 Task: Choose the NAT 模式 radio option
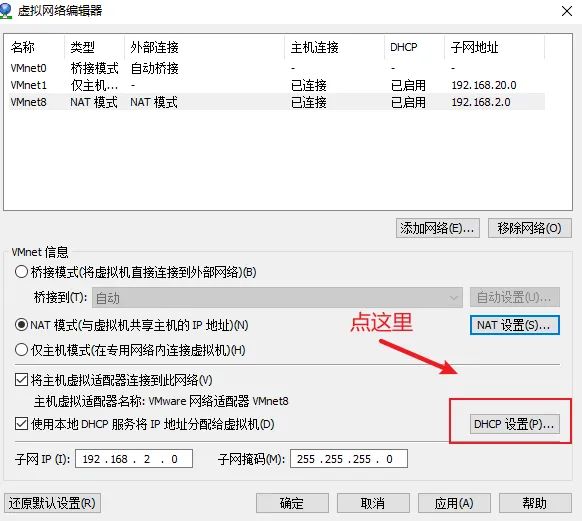point(21,325)
